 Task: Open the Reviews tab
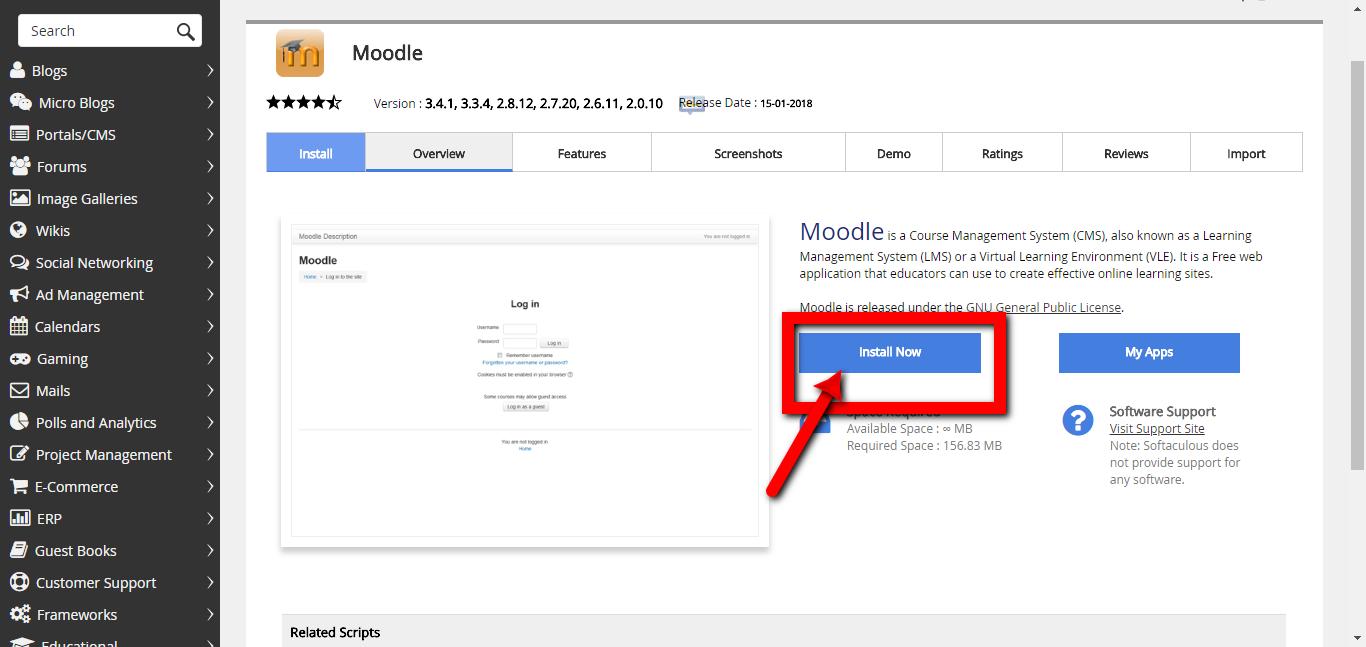pos(1126,153)
